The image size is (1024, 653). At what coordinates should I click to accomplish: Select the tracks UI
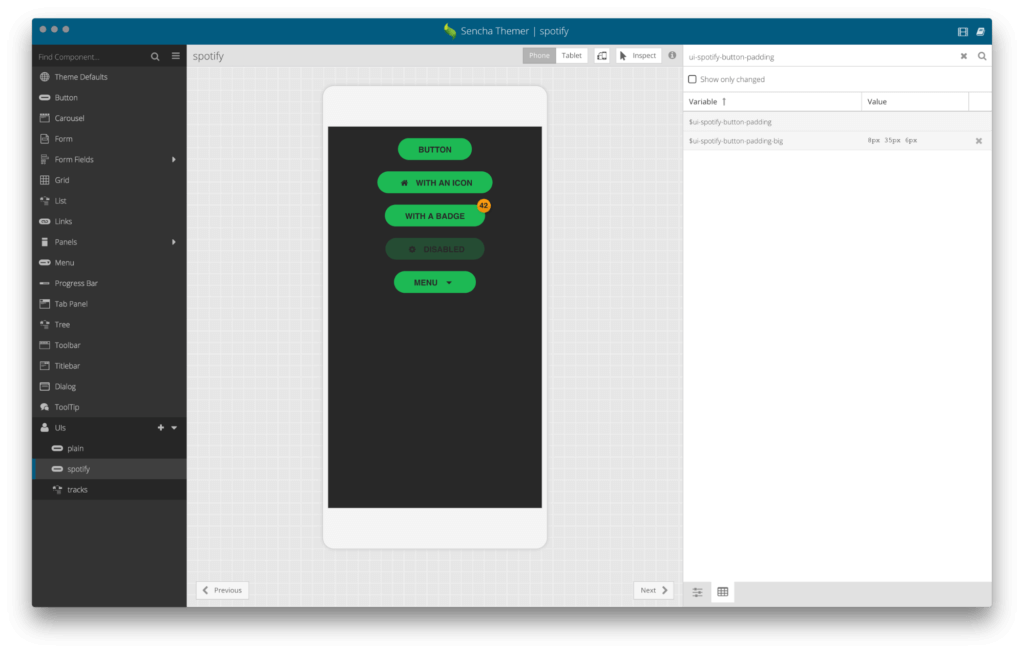coord(109,490)
